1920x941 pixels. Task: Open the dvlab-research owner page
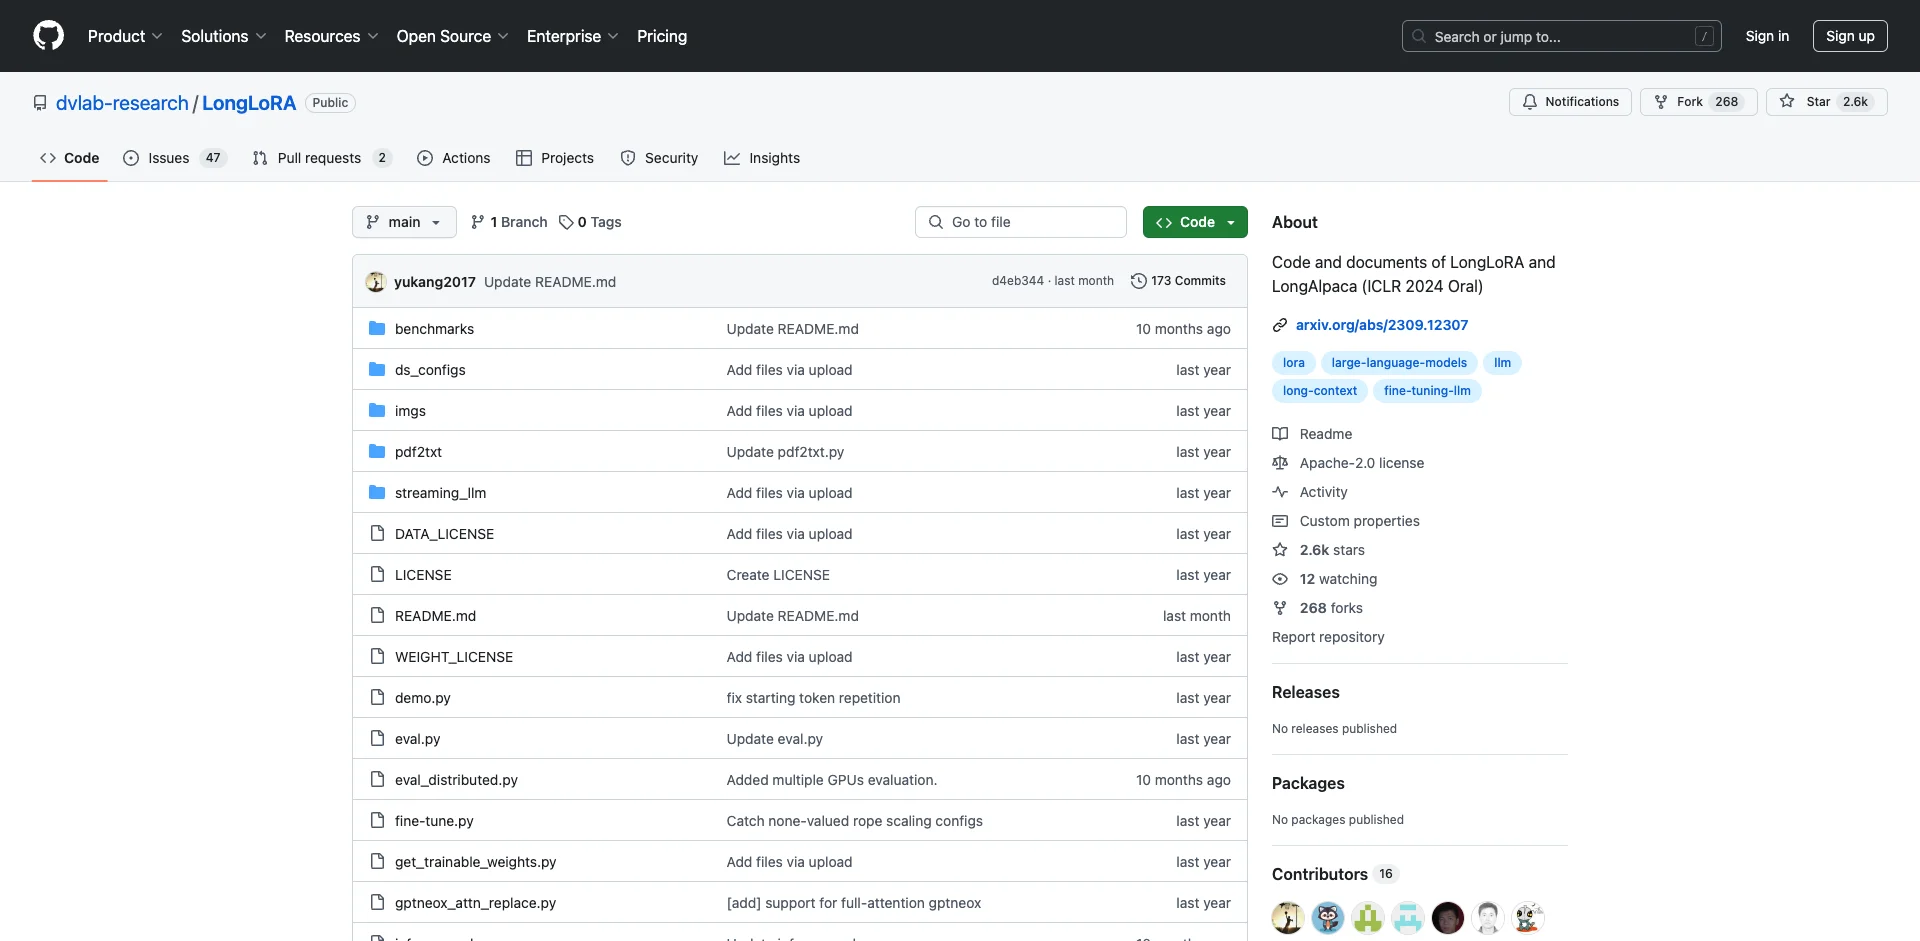pos(122,103)
